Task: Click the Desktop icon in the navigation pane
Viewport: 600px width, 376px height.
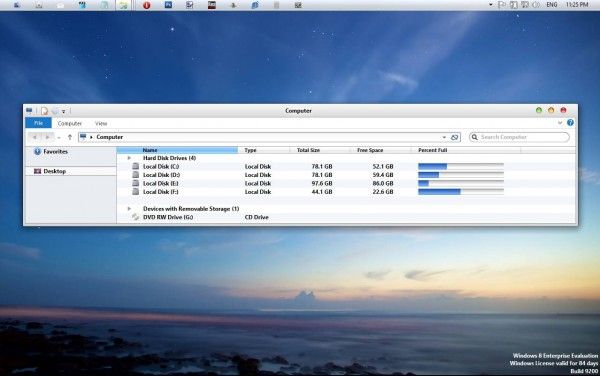Action: point(38,171)
